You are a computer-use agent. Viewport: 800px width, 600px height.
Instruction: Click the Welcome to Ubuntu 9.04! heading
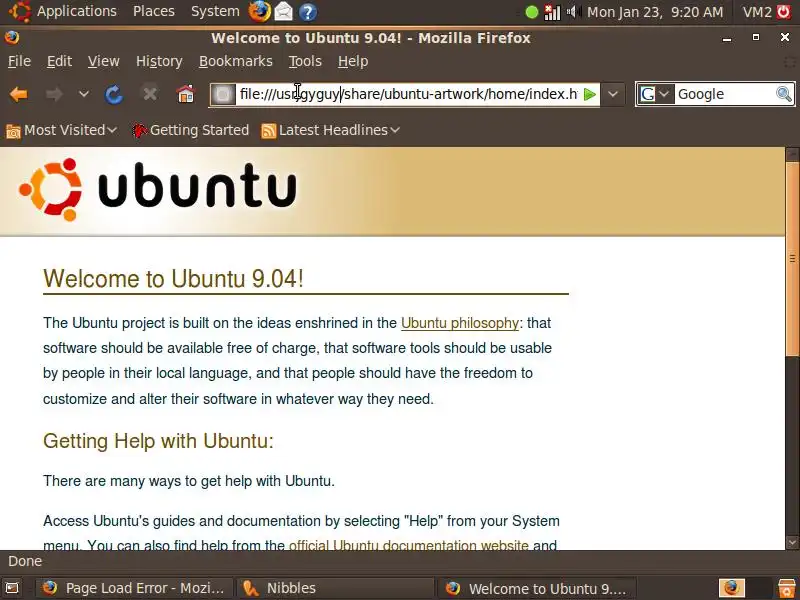pyautogui.click(x=173, y=279)
